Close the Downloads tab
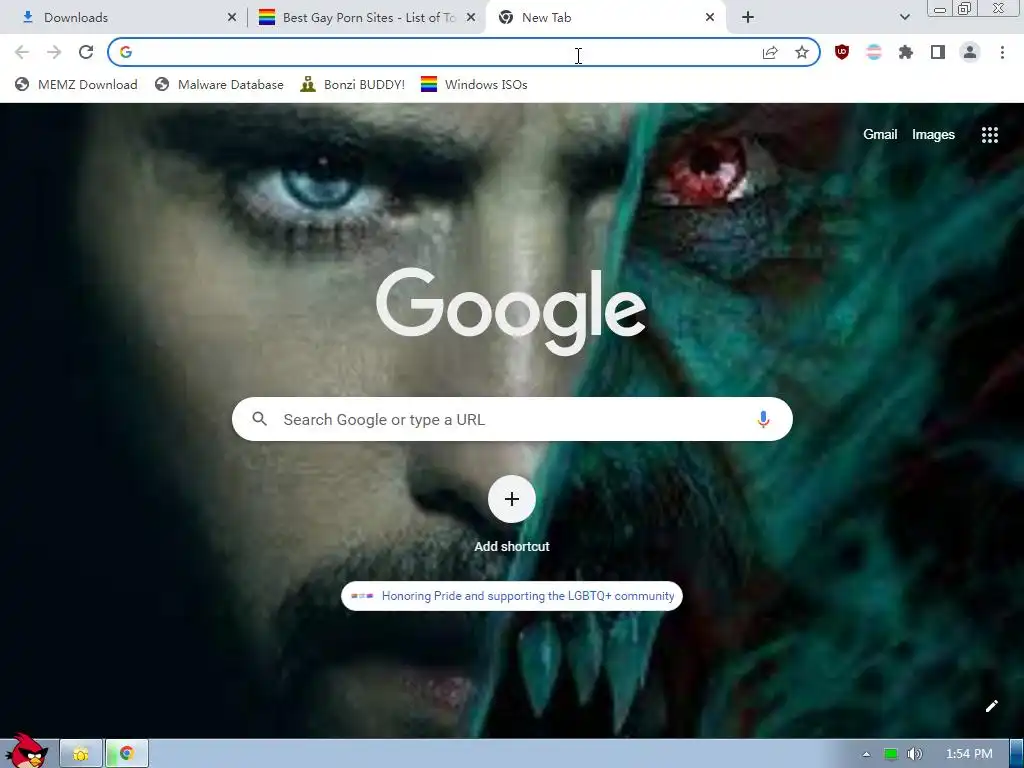The image size is (1024, 768). tap(232, 18)
